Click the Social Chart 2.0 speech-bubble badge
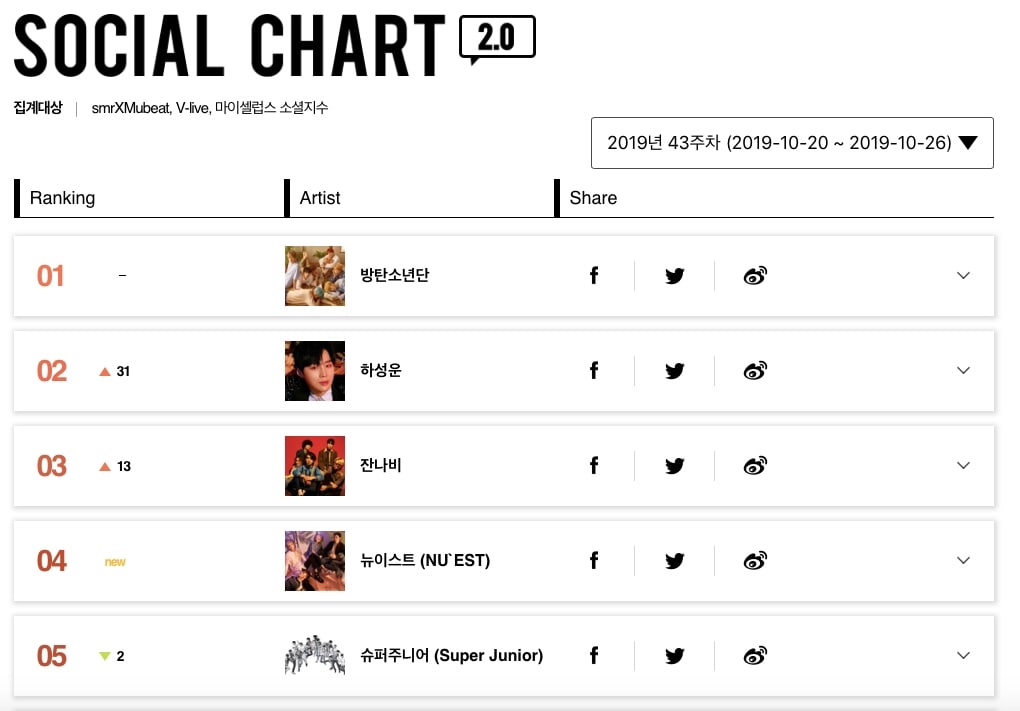Viewport: 1020px width, 711px height. (497, 38)
